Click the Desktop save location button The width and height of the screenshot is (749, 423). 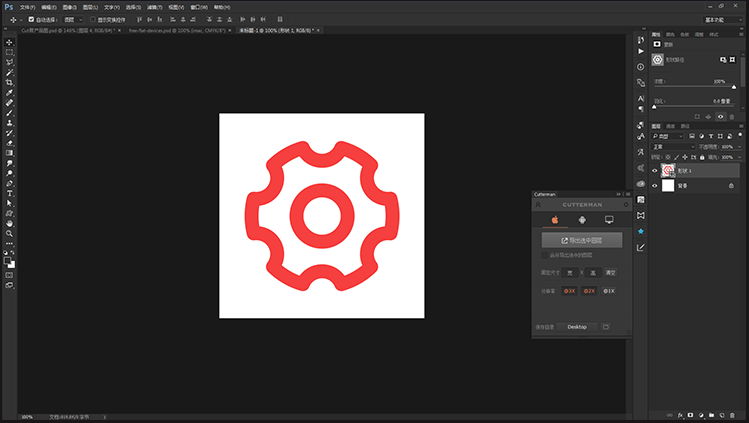click(x=577, y=327)
